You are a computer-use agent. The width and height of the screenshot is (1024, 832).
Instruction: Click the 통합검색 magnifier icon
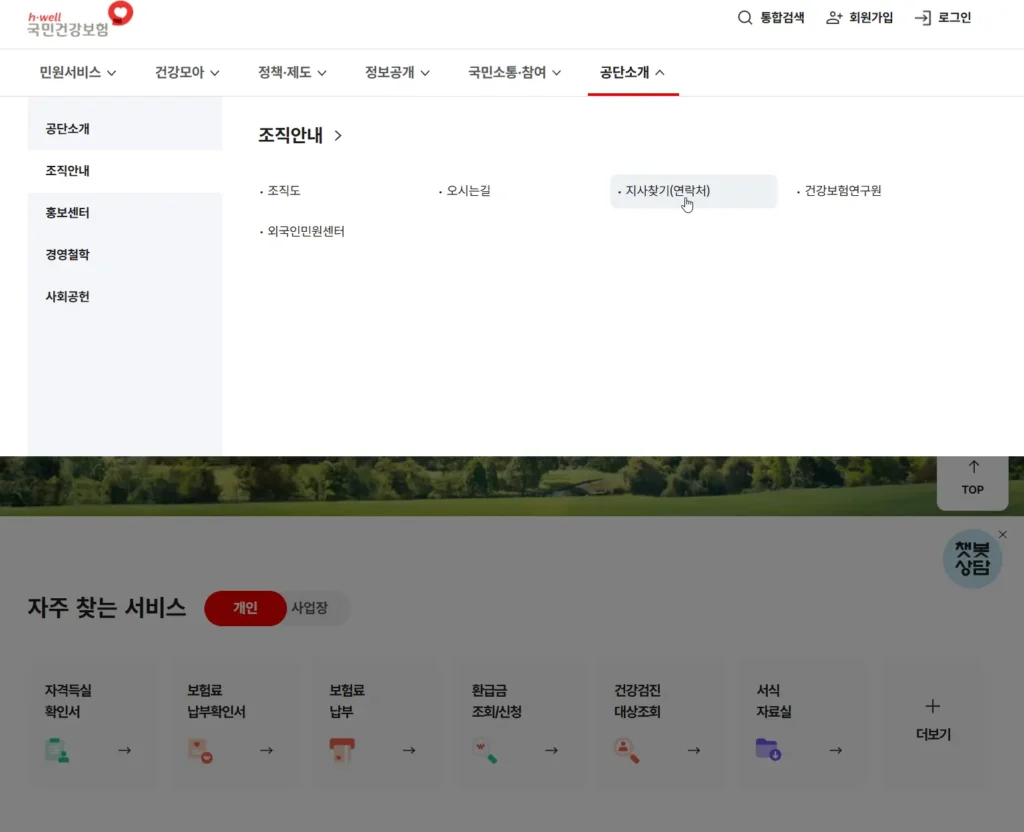(x=744, y=18)
